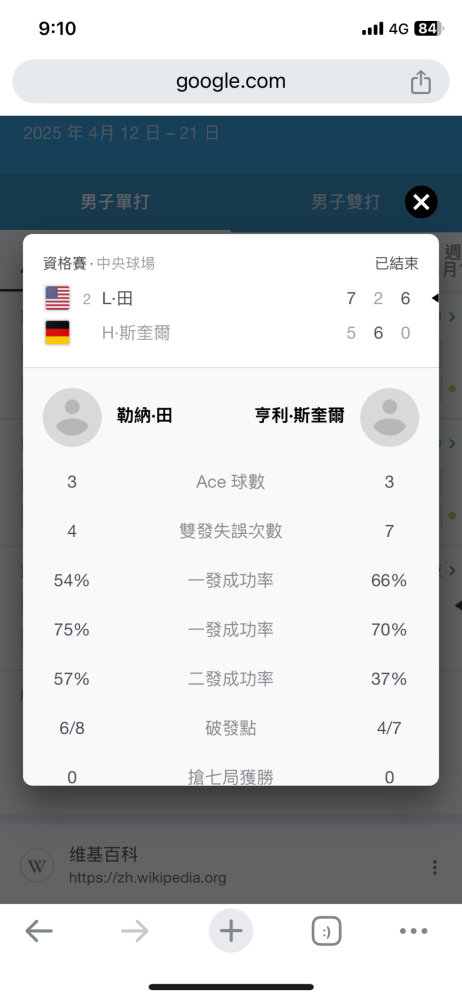Tap the forward navigation arrow

pos(135,931)
